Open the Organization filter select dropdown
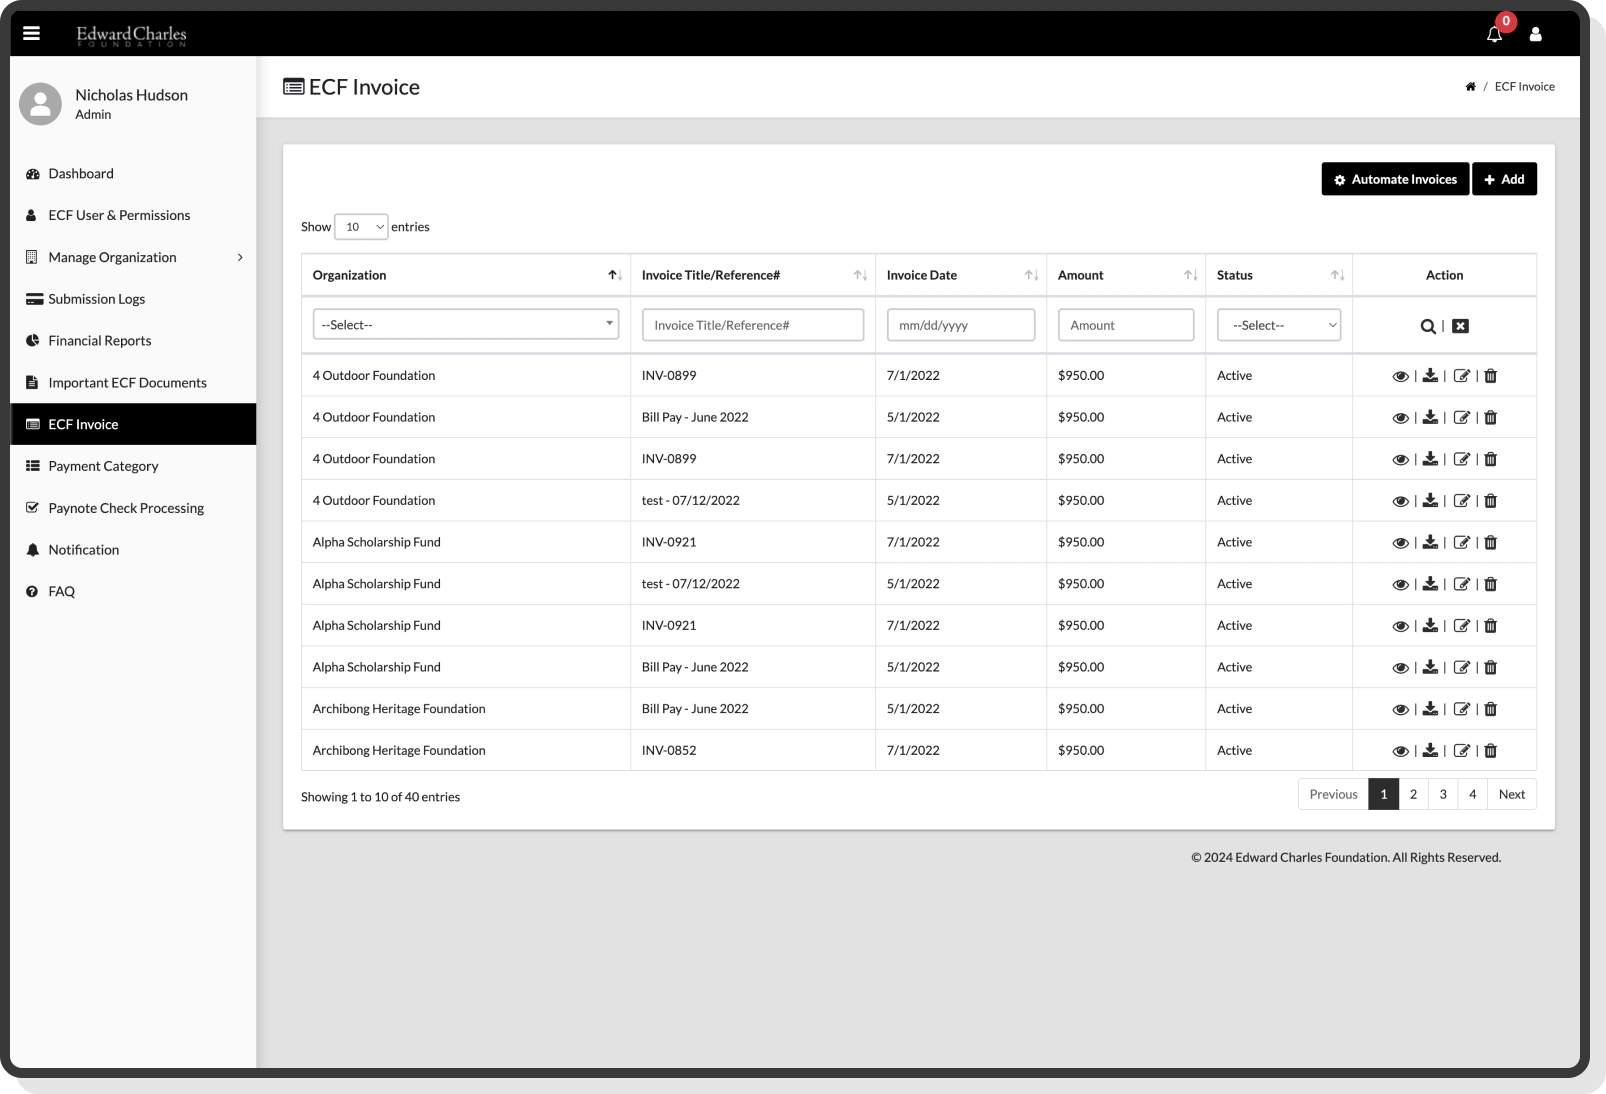Screen dimensions: 1606x1094 (466, 324)
